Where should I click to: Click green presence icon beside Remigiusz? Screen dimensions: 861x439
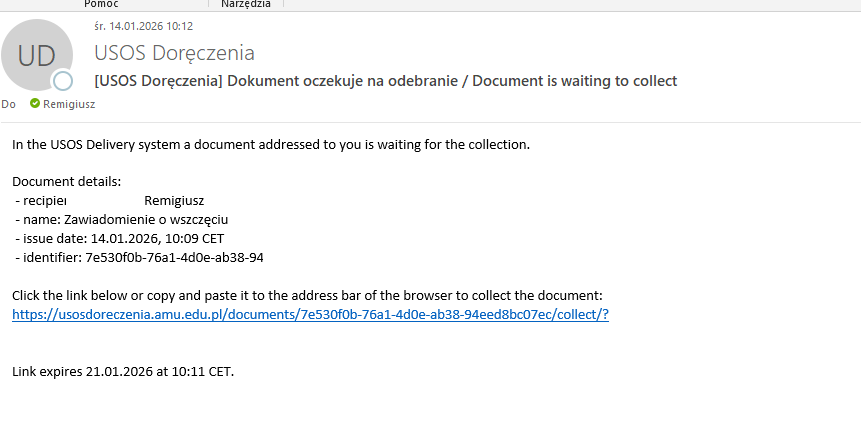[35, 103]
